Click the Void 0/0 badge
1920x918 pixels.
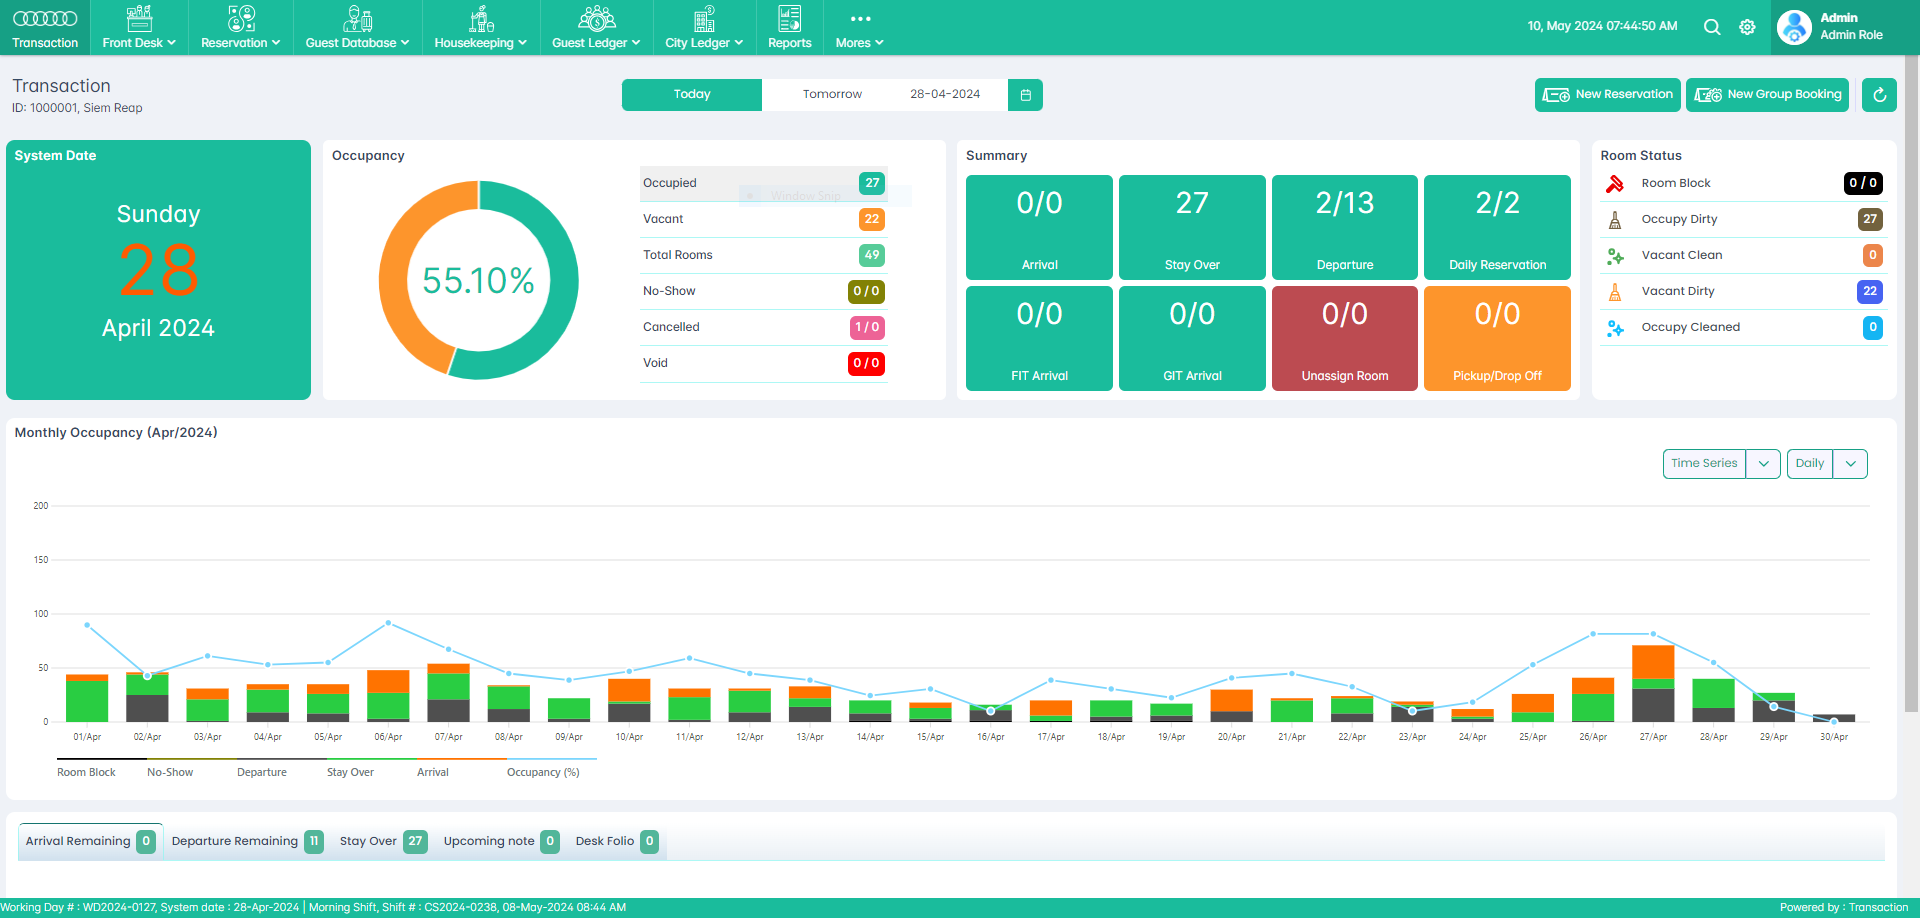tap(866, 363)
